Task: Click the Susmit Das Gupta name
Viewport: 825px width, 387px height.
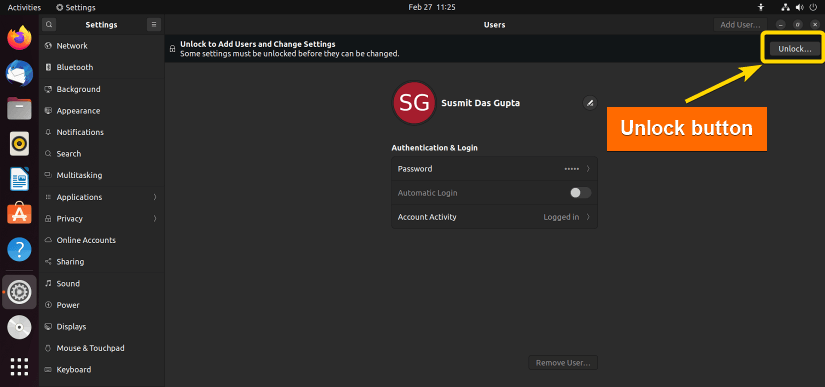Action: tap(480, 103)
